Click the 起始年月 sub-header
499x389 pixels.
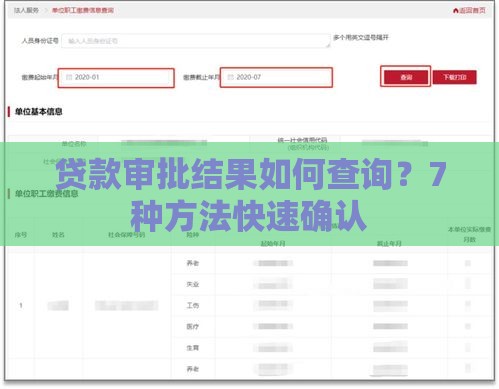[273, 244]
